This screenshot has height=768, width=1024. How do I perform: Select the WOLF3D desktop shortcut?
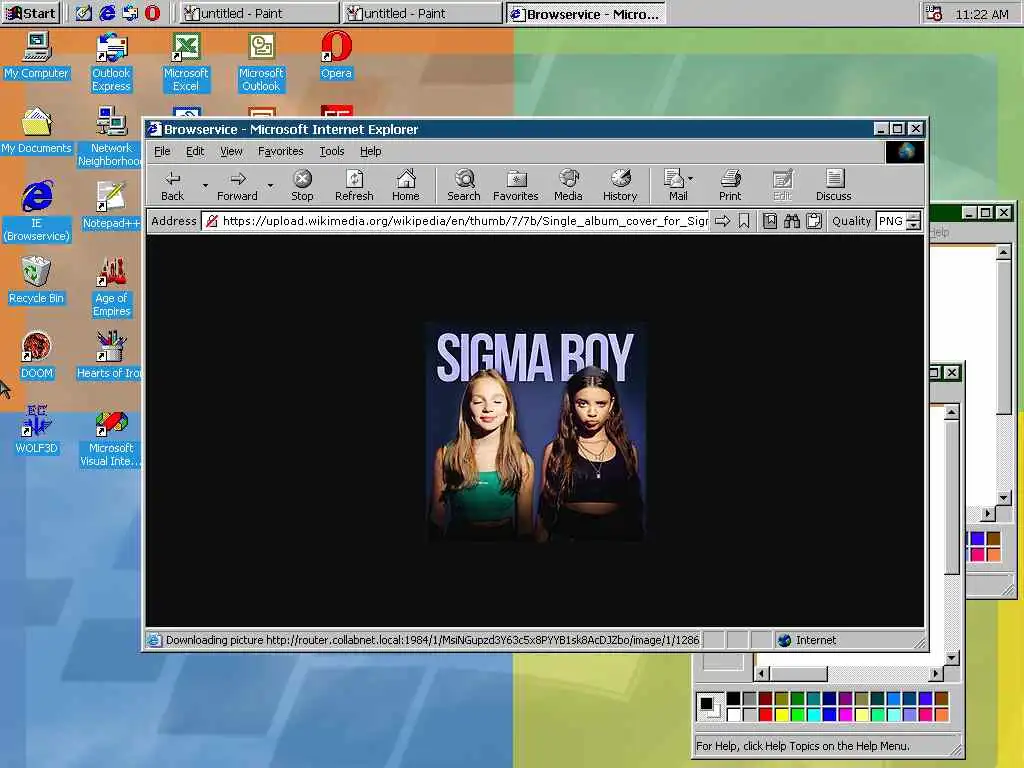(37, 430)
